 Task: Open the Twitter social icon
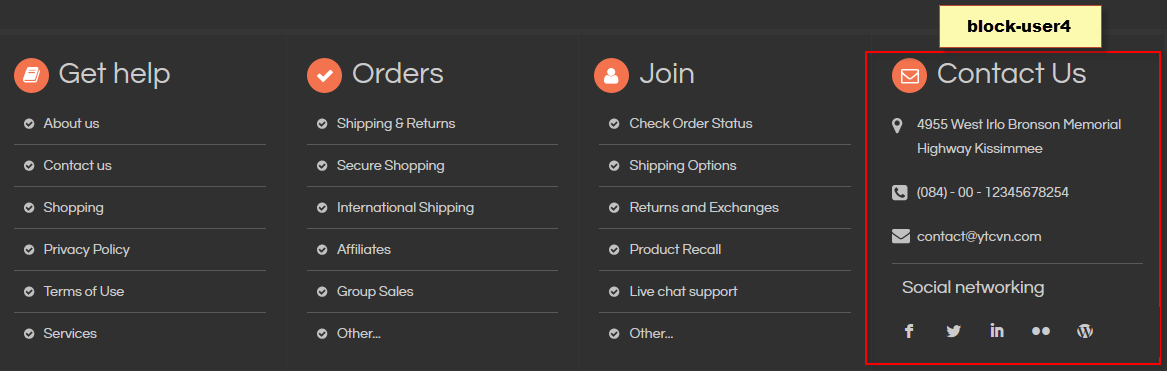tap(953, 332)
